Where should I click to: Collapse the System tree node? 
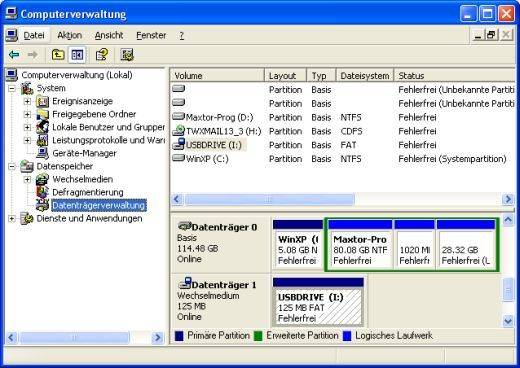click(x=12, y=88)
